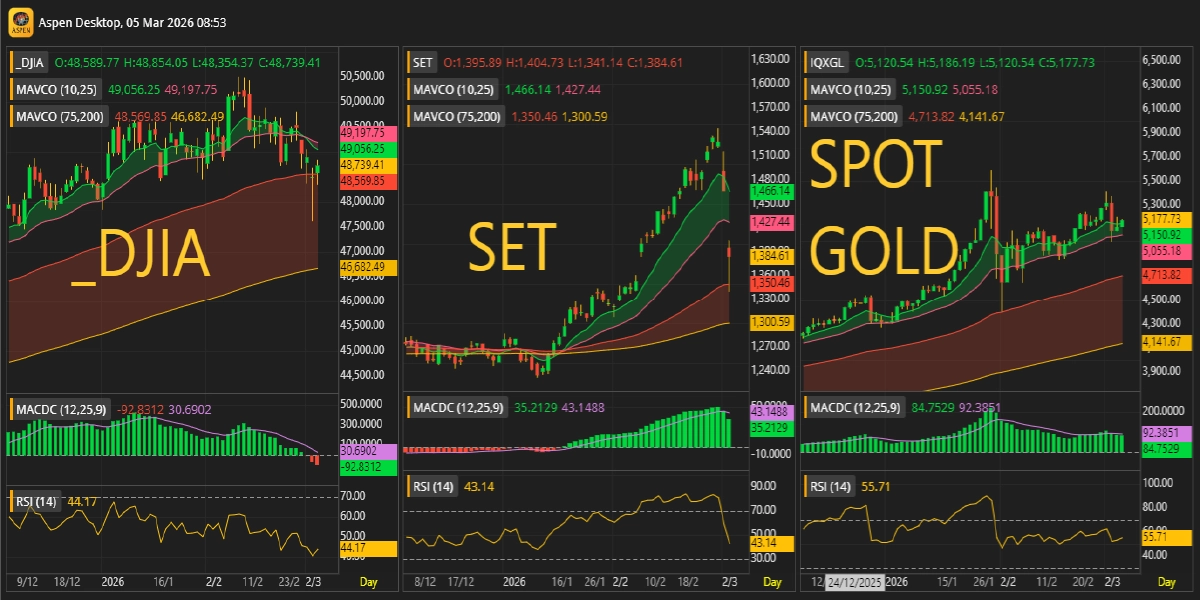
Task: Click the Day timeframe on DJIA chart
Action: click(x=368, y=581)
